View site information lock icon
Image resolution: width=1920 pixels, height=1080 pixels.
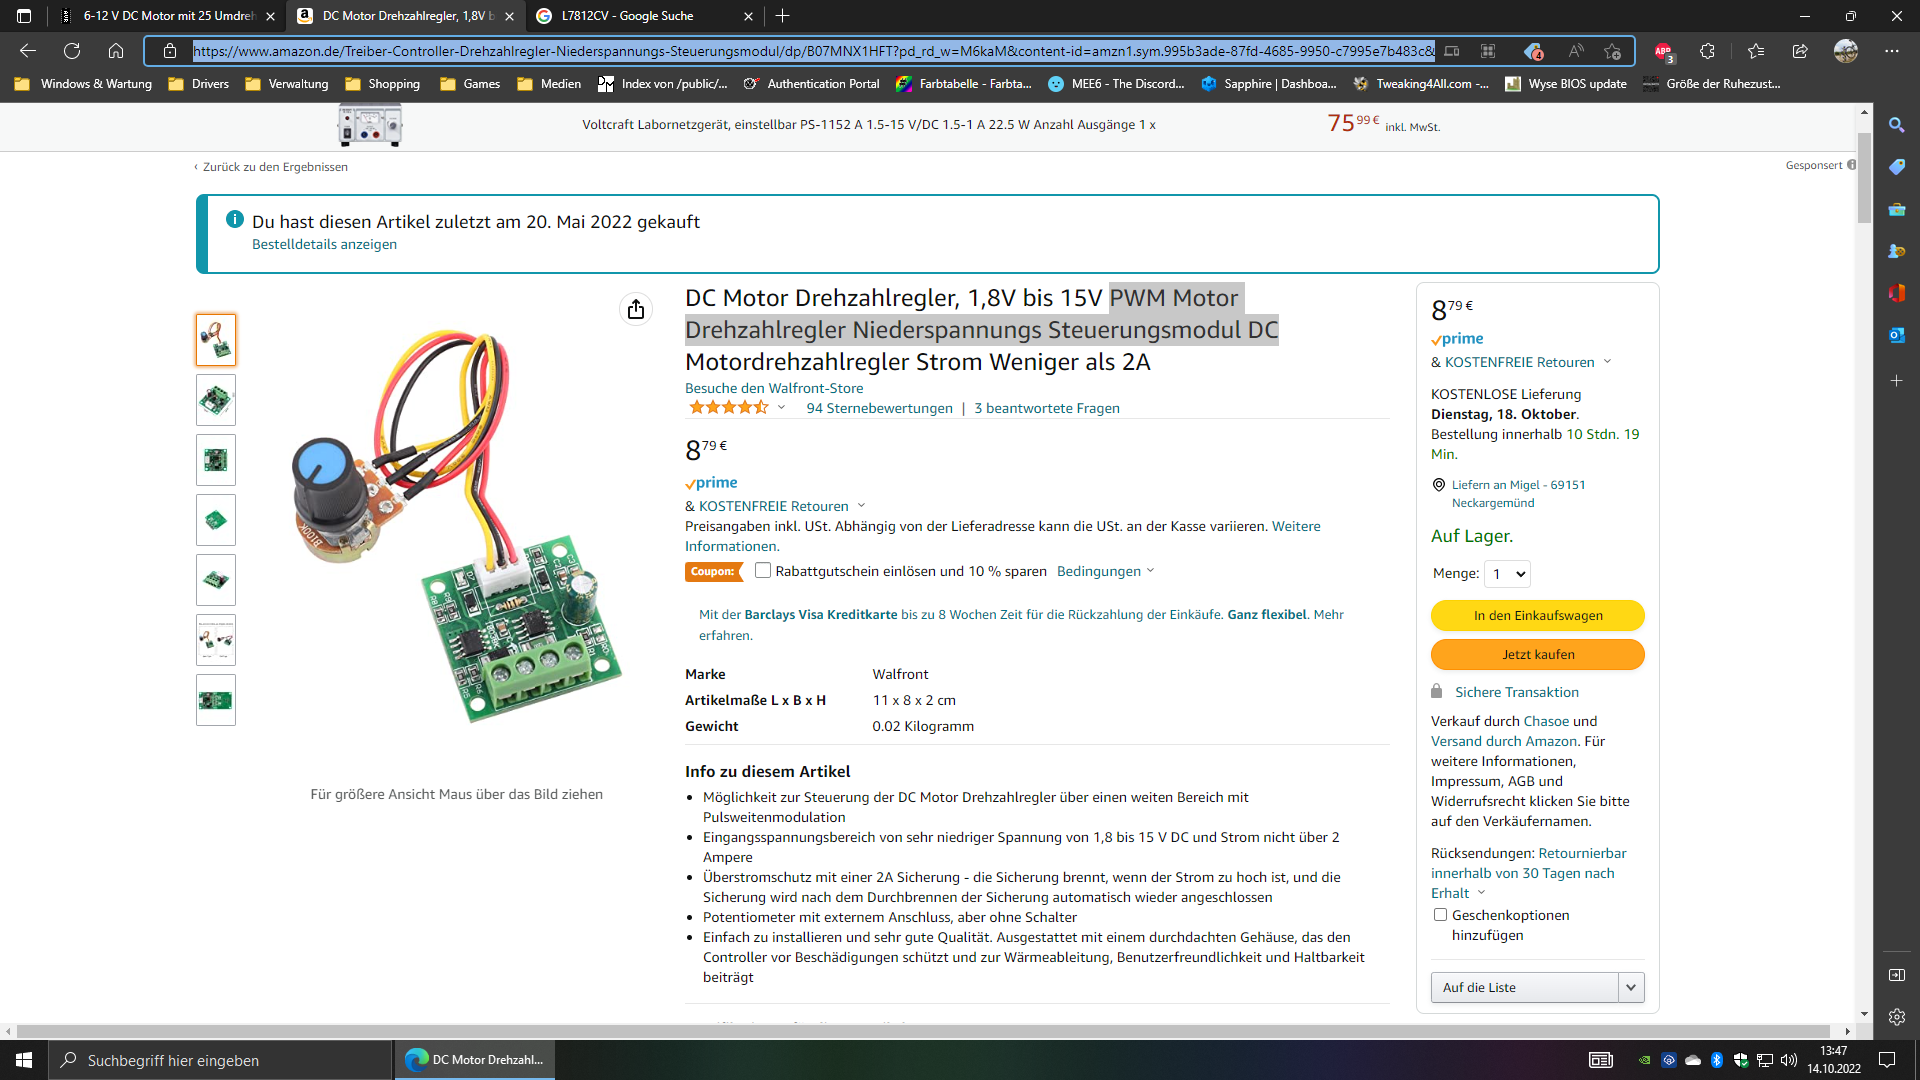(x=170, y=51)
